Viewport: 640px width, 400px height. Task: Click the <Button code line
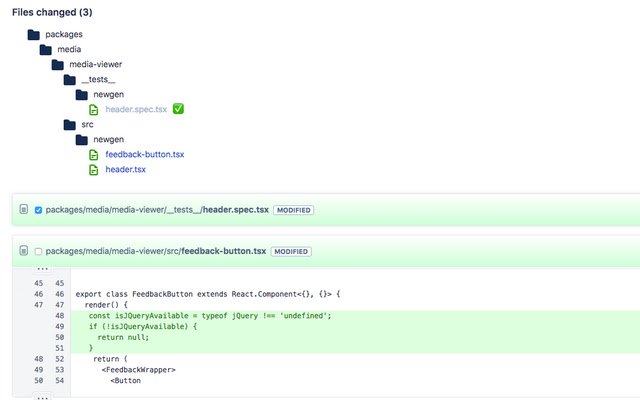coord(125,380)
